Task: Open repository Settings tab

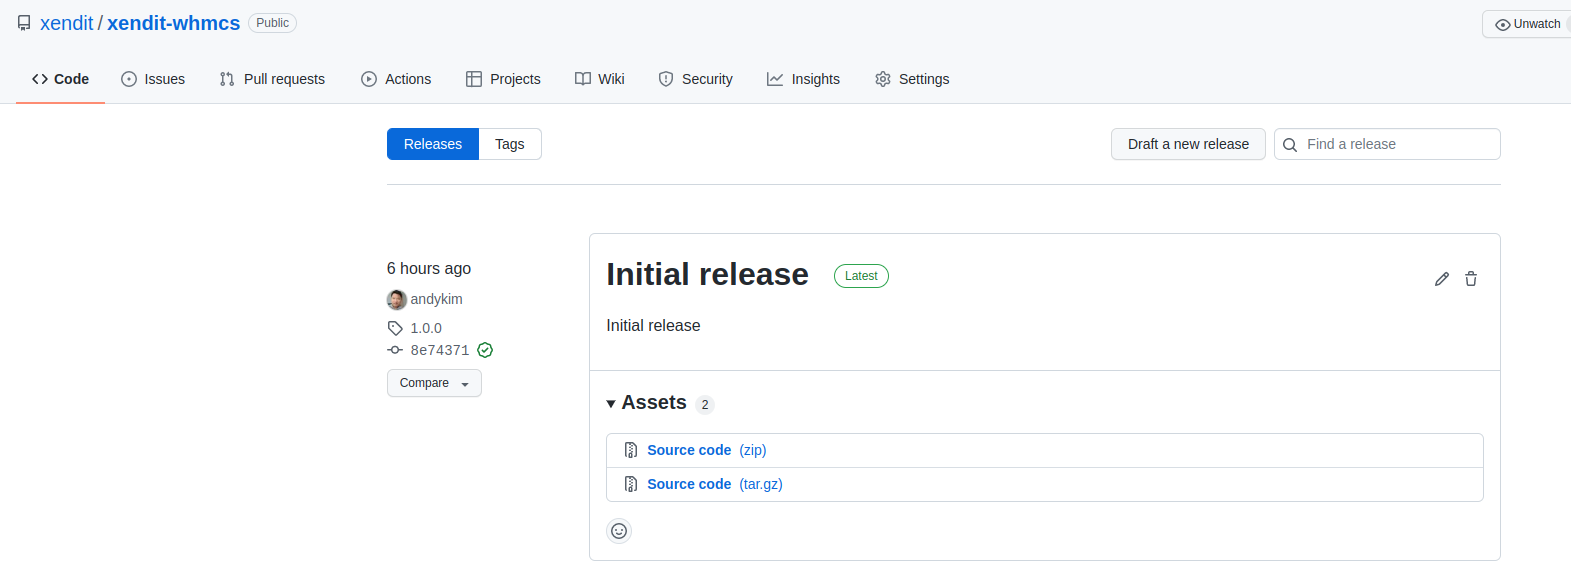Action: pos(912,79)
